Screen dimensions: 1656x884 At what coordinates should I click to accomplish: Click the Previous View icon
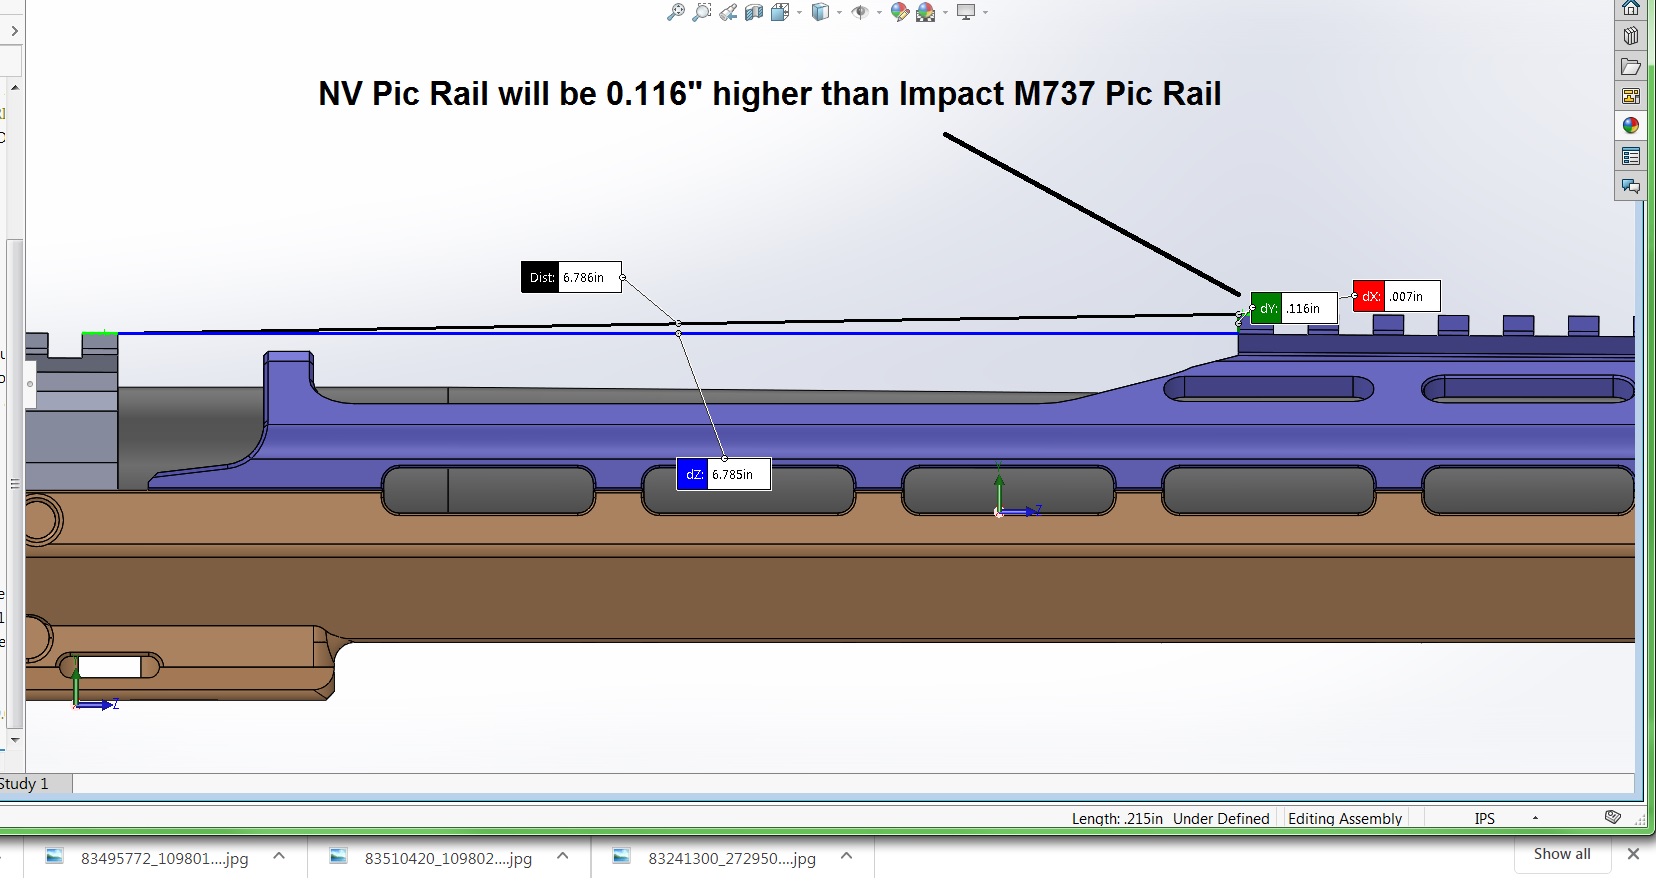[x=728, y=12]
